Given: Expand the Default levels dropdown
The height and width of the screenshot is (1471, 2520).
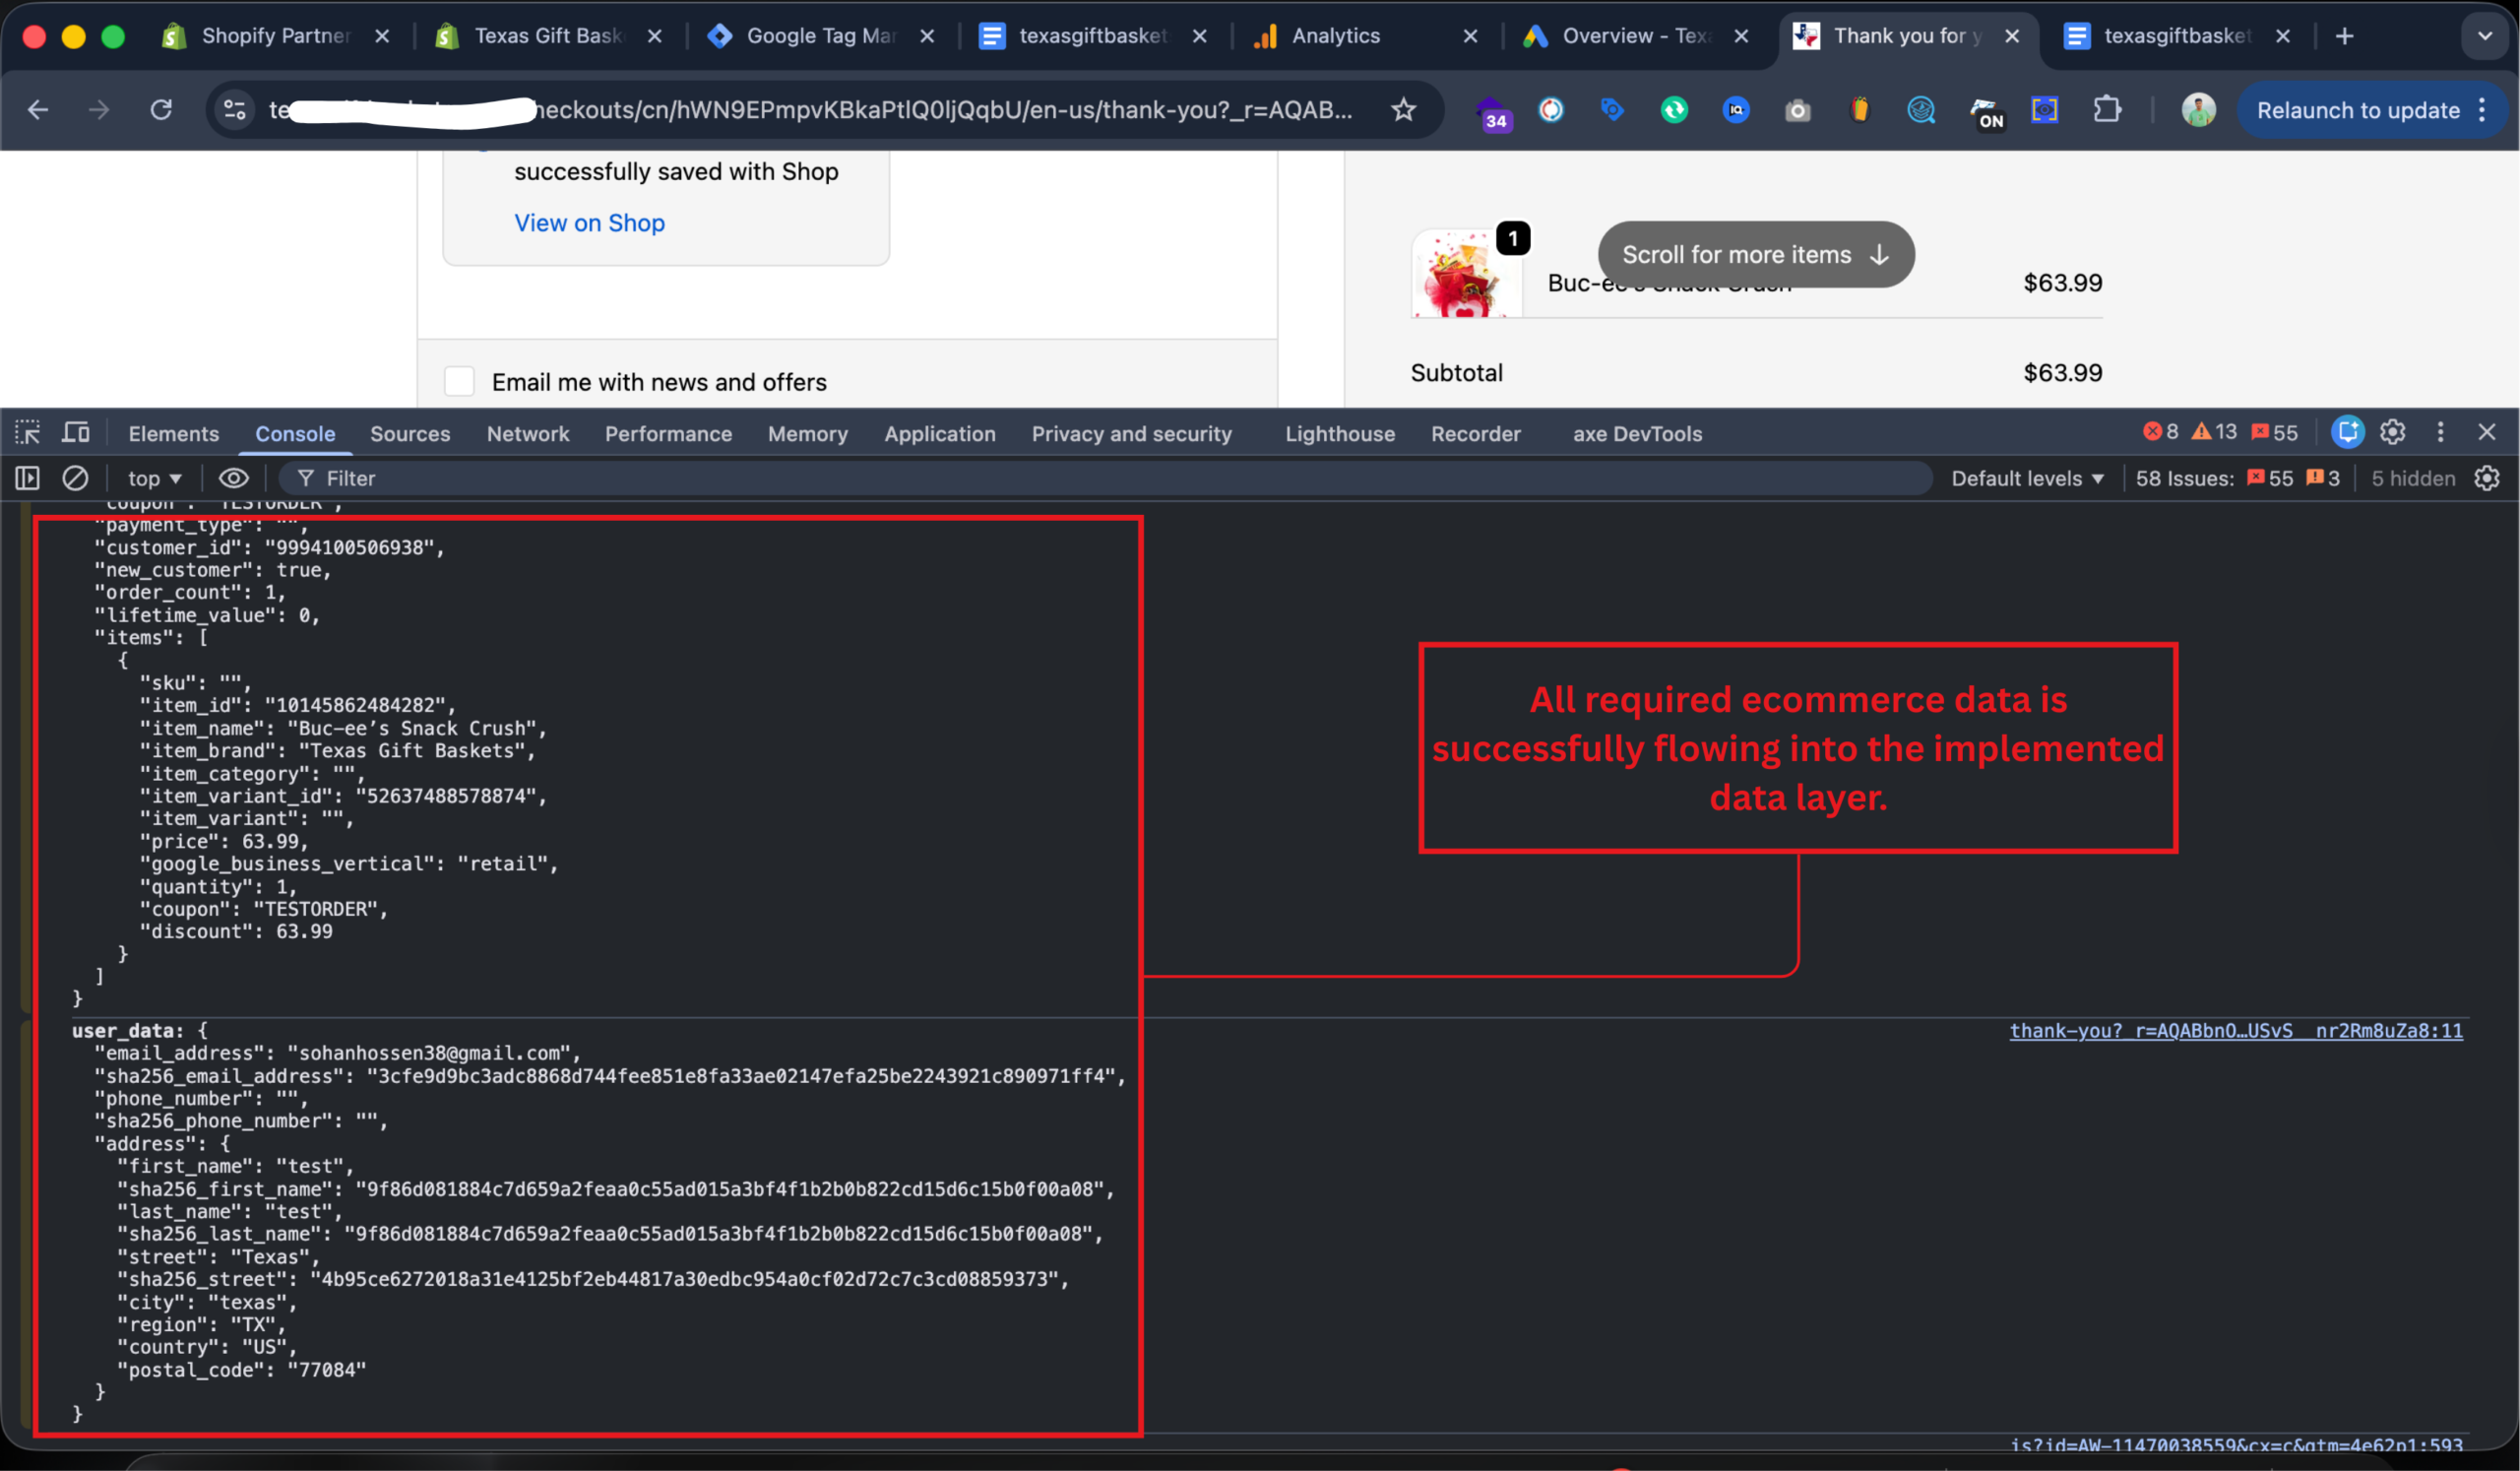Looking at the screenshot, I should point(2027,479).
